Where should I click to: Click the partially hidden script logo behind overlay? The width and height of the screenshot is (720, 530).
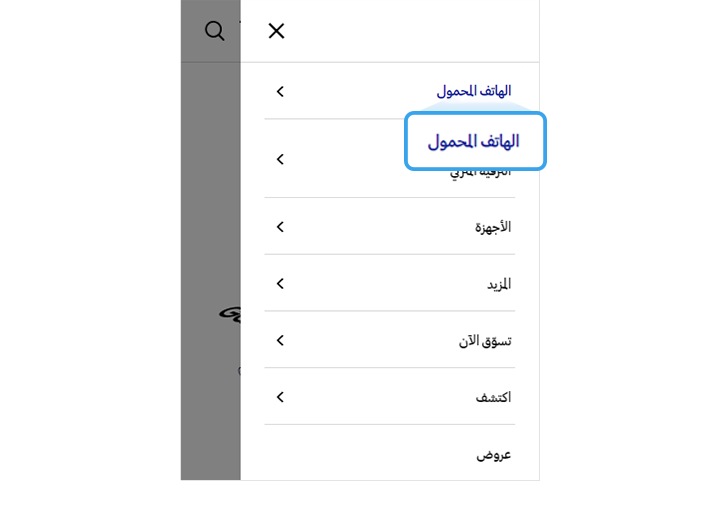coord(230,315)
